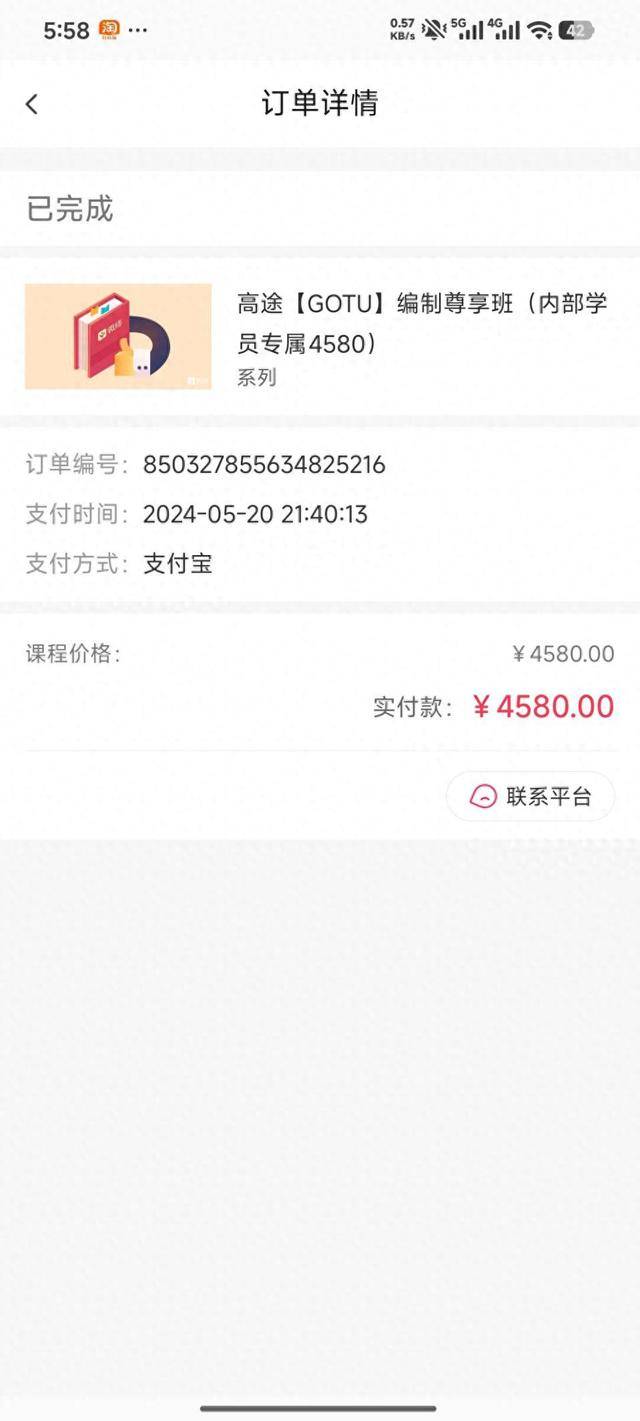Tap the payment time 2024-05-20 21:40:13
This screenshot has height=1421, width=640.
pos(255,514)
